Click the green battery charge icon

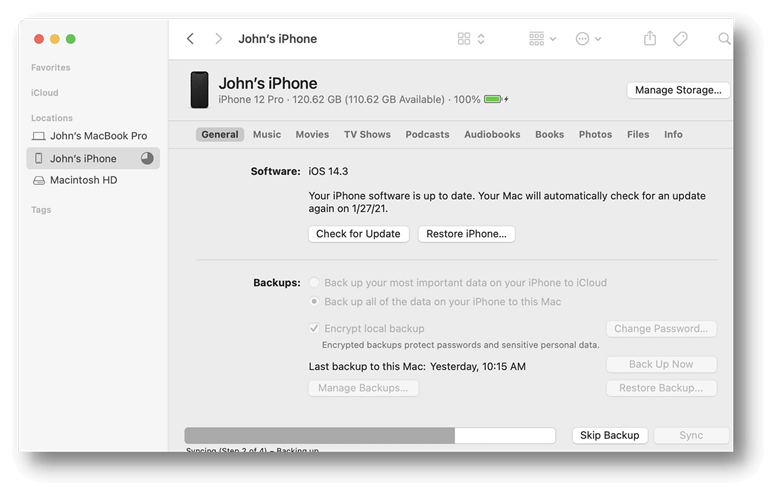click(493, 99)
